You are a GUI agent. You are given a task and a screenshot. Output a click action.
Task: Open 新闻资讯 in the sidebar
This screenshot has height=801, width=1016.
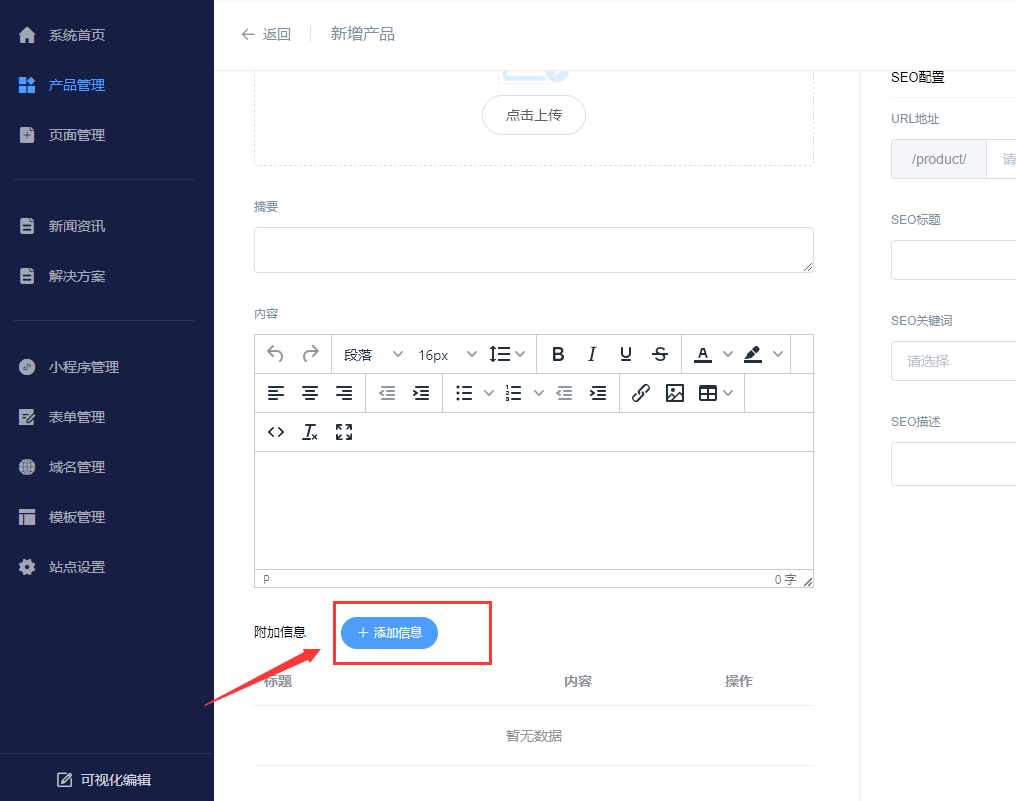[77, 226]
